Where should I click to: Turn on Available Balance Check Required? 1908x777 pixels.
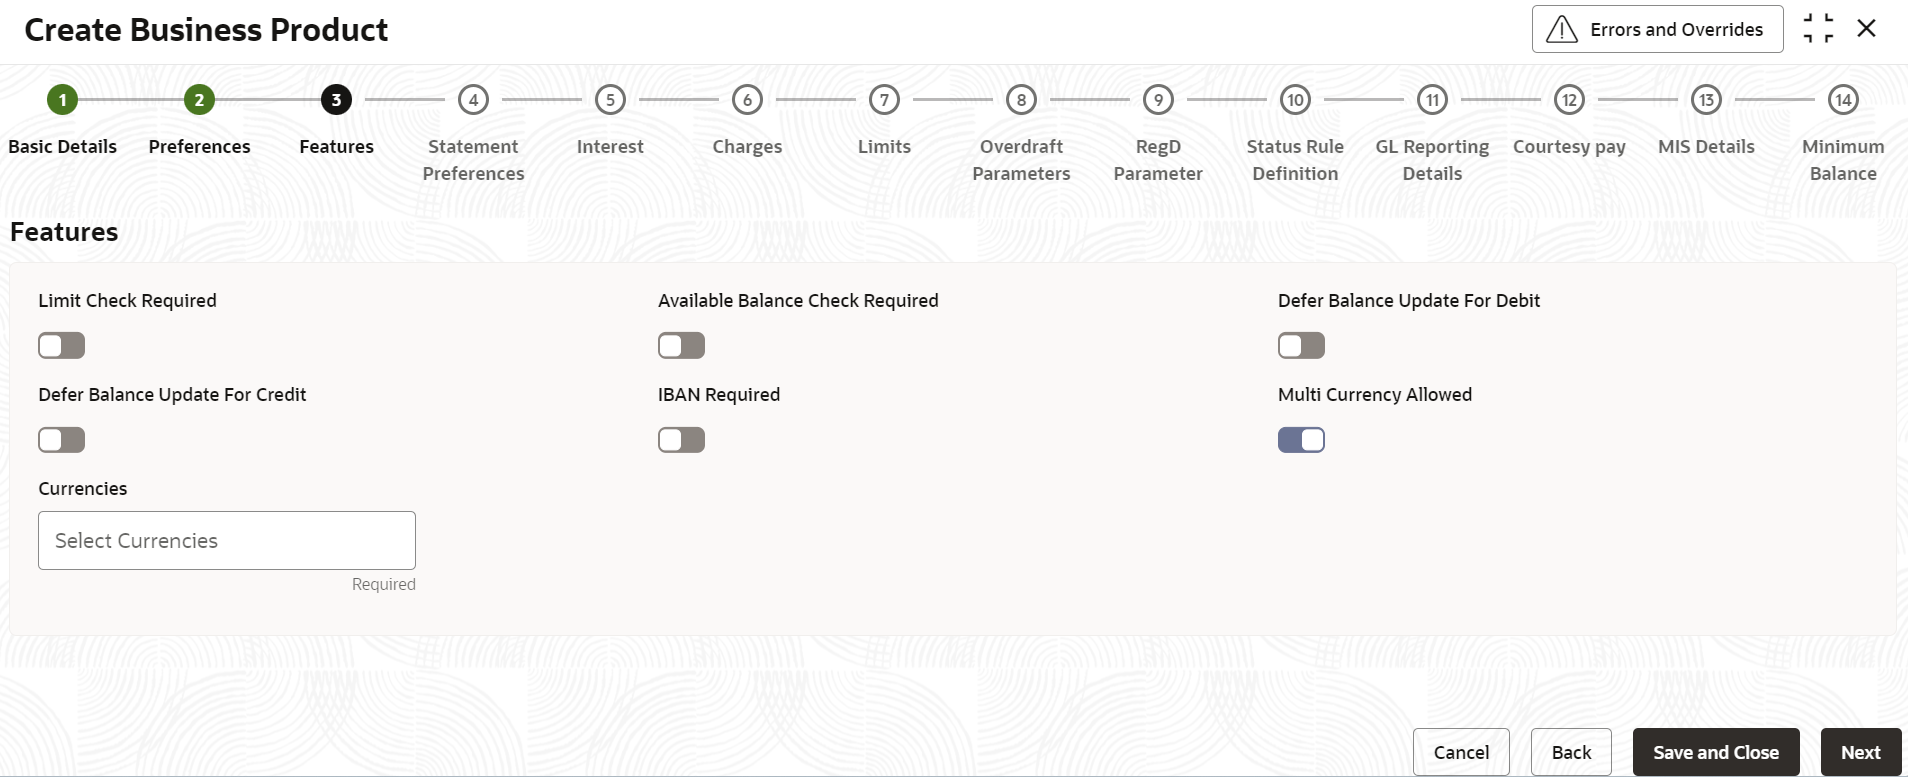682,346
